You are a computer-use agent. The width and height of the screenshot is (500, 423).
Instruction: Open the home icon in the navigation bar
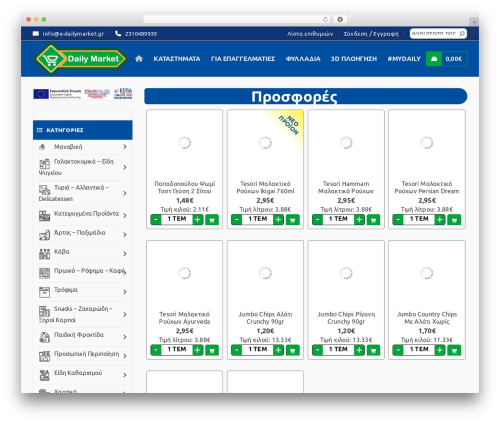click(x=139, y=59)
